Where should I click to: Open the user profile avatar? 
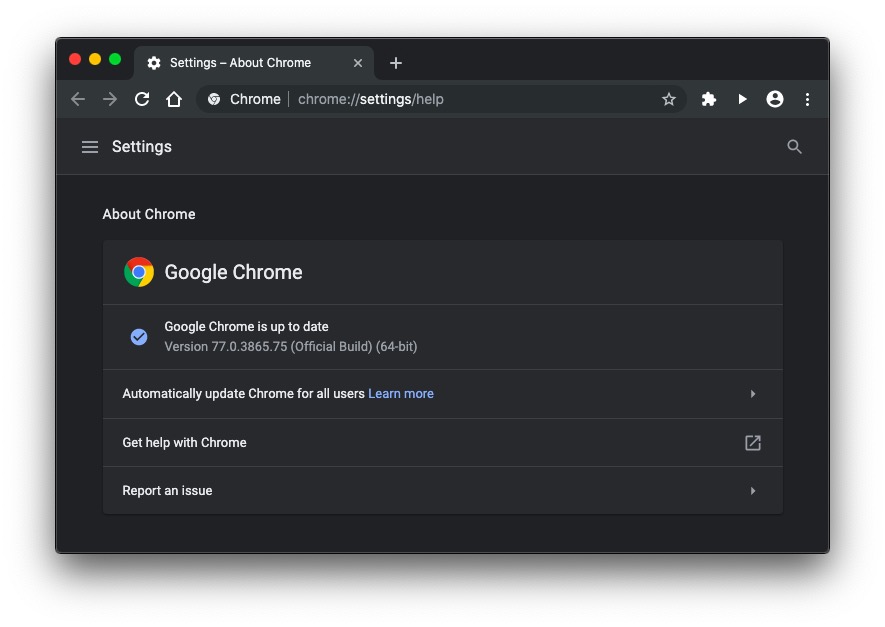[x=775, y=99]
